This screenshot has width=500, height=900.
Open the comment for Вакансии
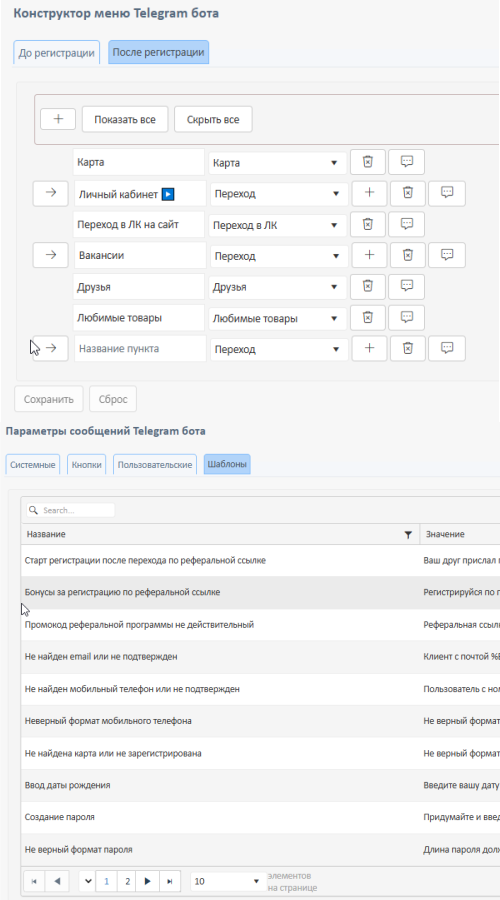click(447, 255)
